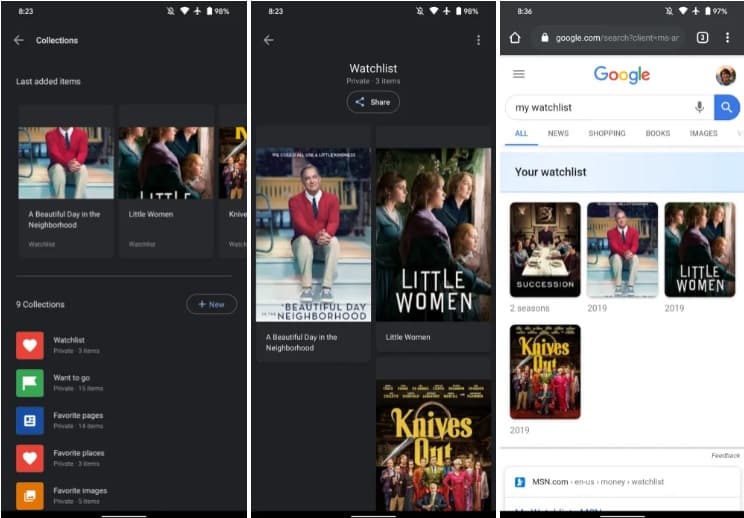This screenshot has height=518, width=744.
Task: Tap the blue search magnifier button
Action: click(726, 107)
